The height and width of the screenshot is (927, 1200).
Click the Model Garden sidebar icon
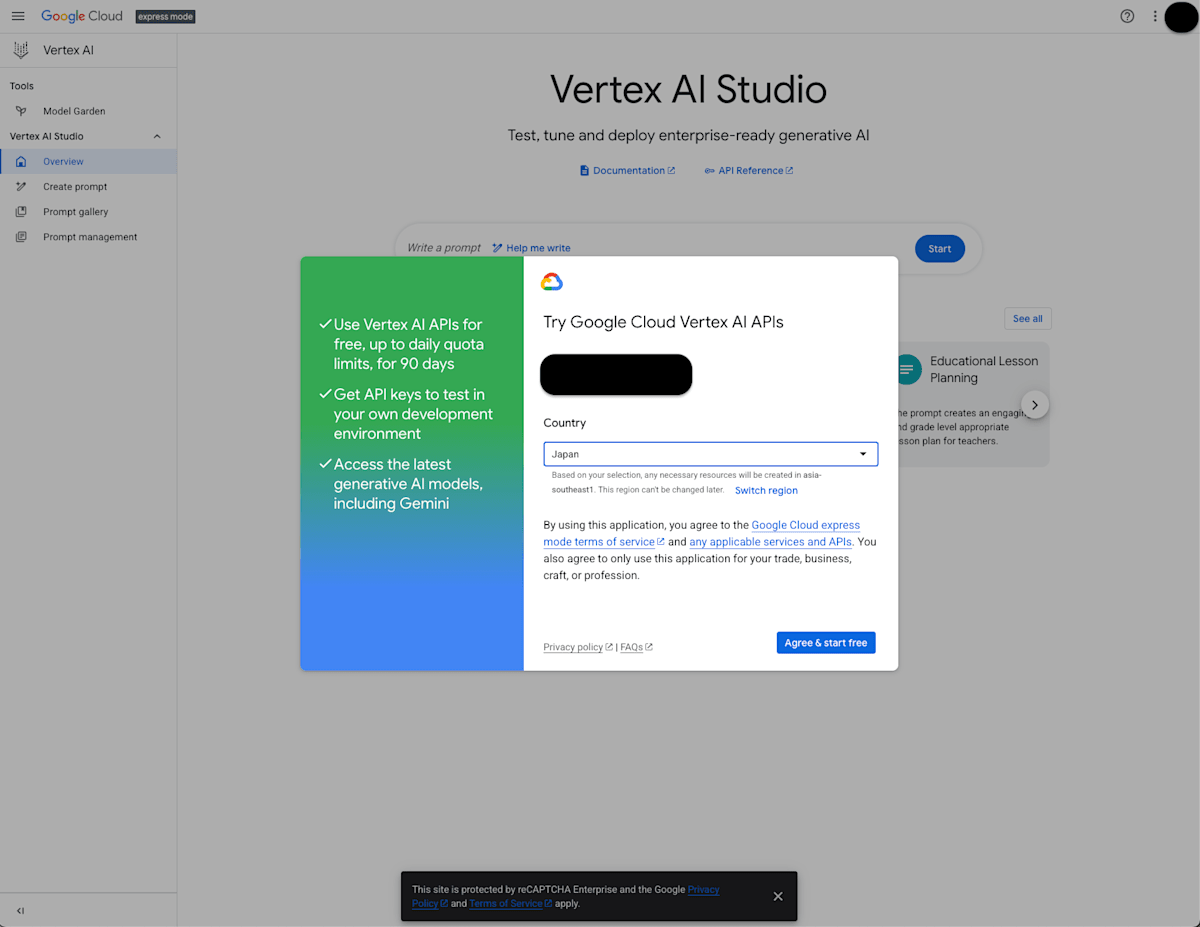(21, 111)
